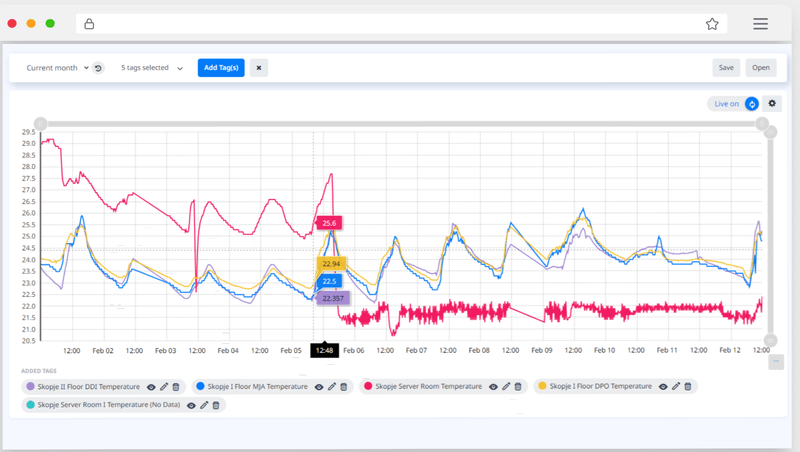The width and height of the screenshot is (800, 452).
Task: Open the Current month period dropdown
Action: pyautogui.click(x=57, y=68)
